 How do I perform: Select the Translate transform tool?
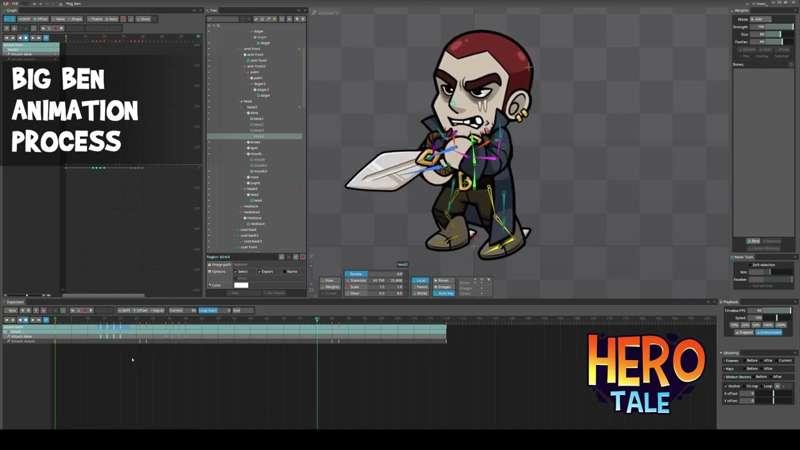pyautogui.click(x=356, y=281)
